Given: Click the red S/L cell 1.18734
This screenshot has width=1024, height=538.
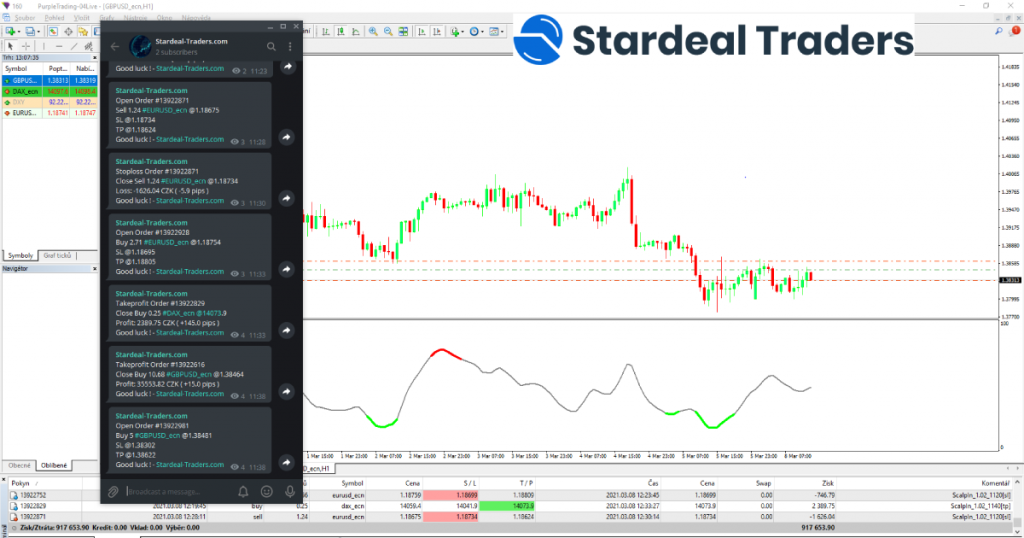Looking at the screenshot, I should click(451, 516).
